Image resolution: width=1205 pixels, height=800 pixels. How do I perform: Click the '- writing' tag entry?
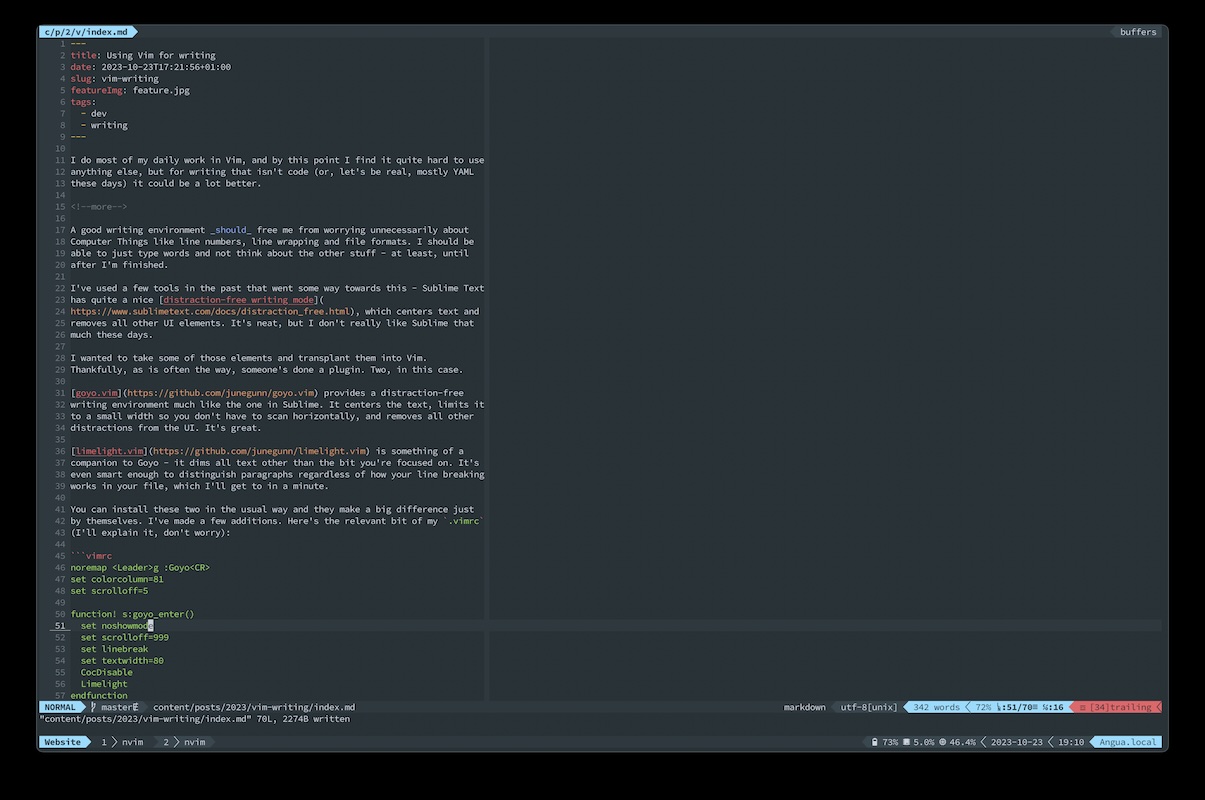[x=104, y=125]
